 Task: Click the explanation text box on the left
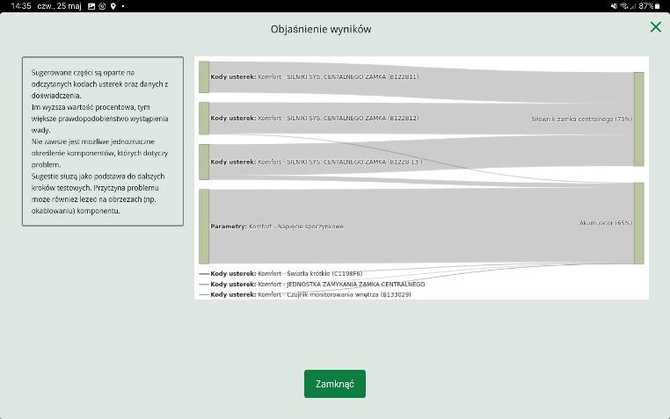(103, 141)
